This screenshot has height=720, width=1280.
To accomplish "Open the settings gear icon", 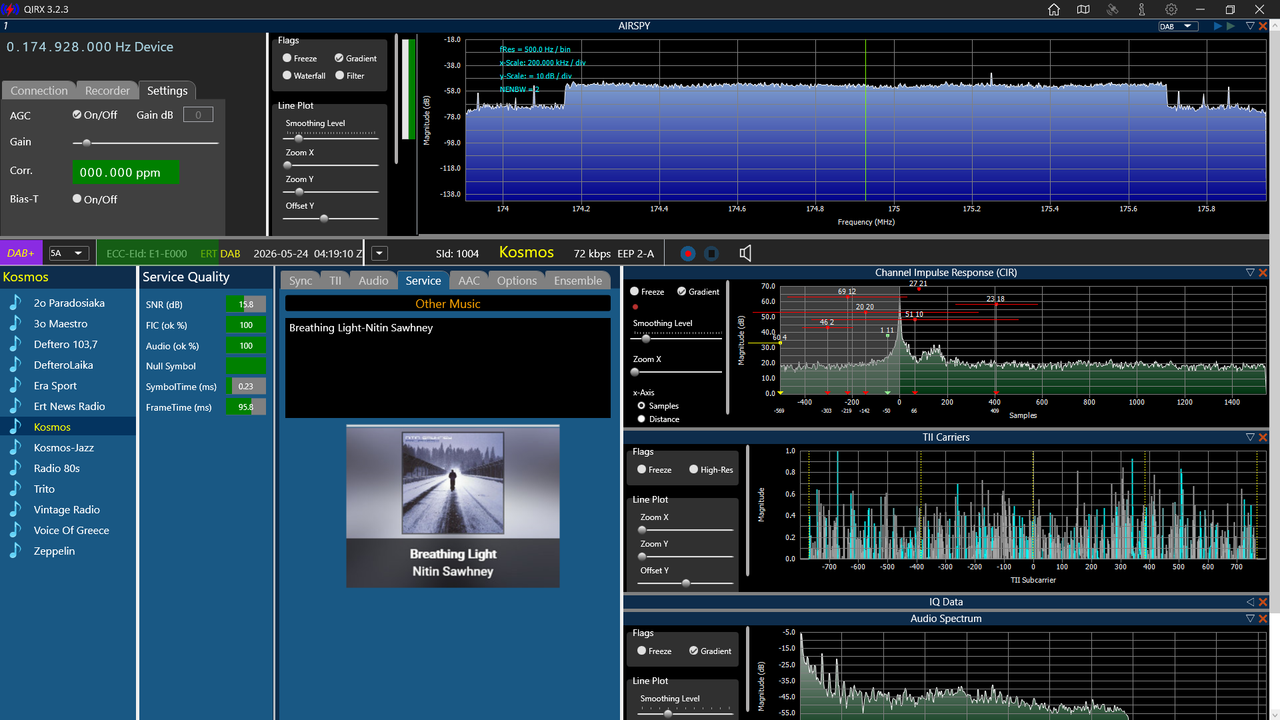I will point(1171,9).
